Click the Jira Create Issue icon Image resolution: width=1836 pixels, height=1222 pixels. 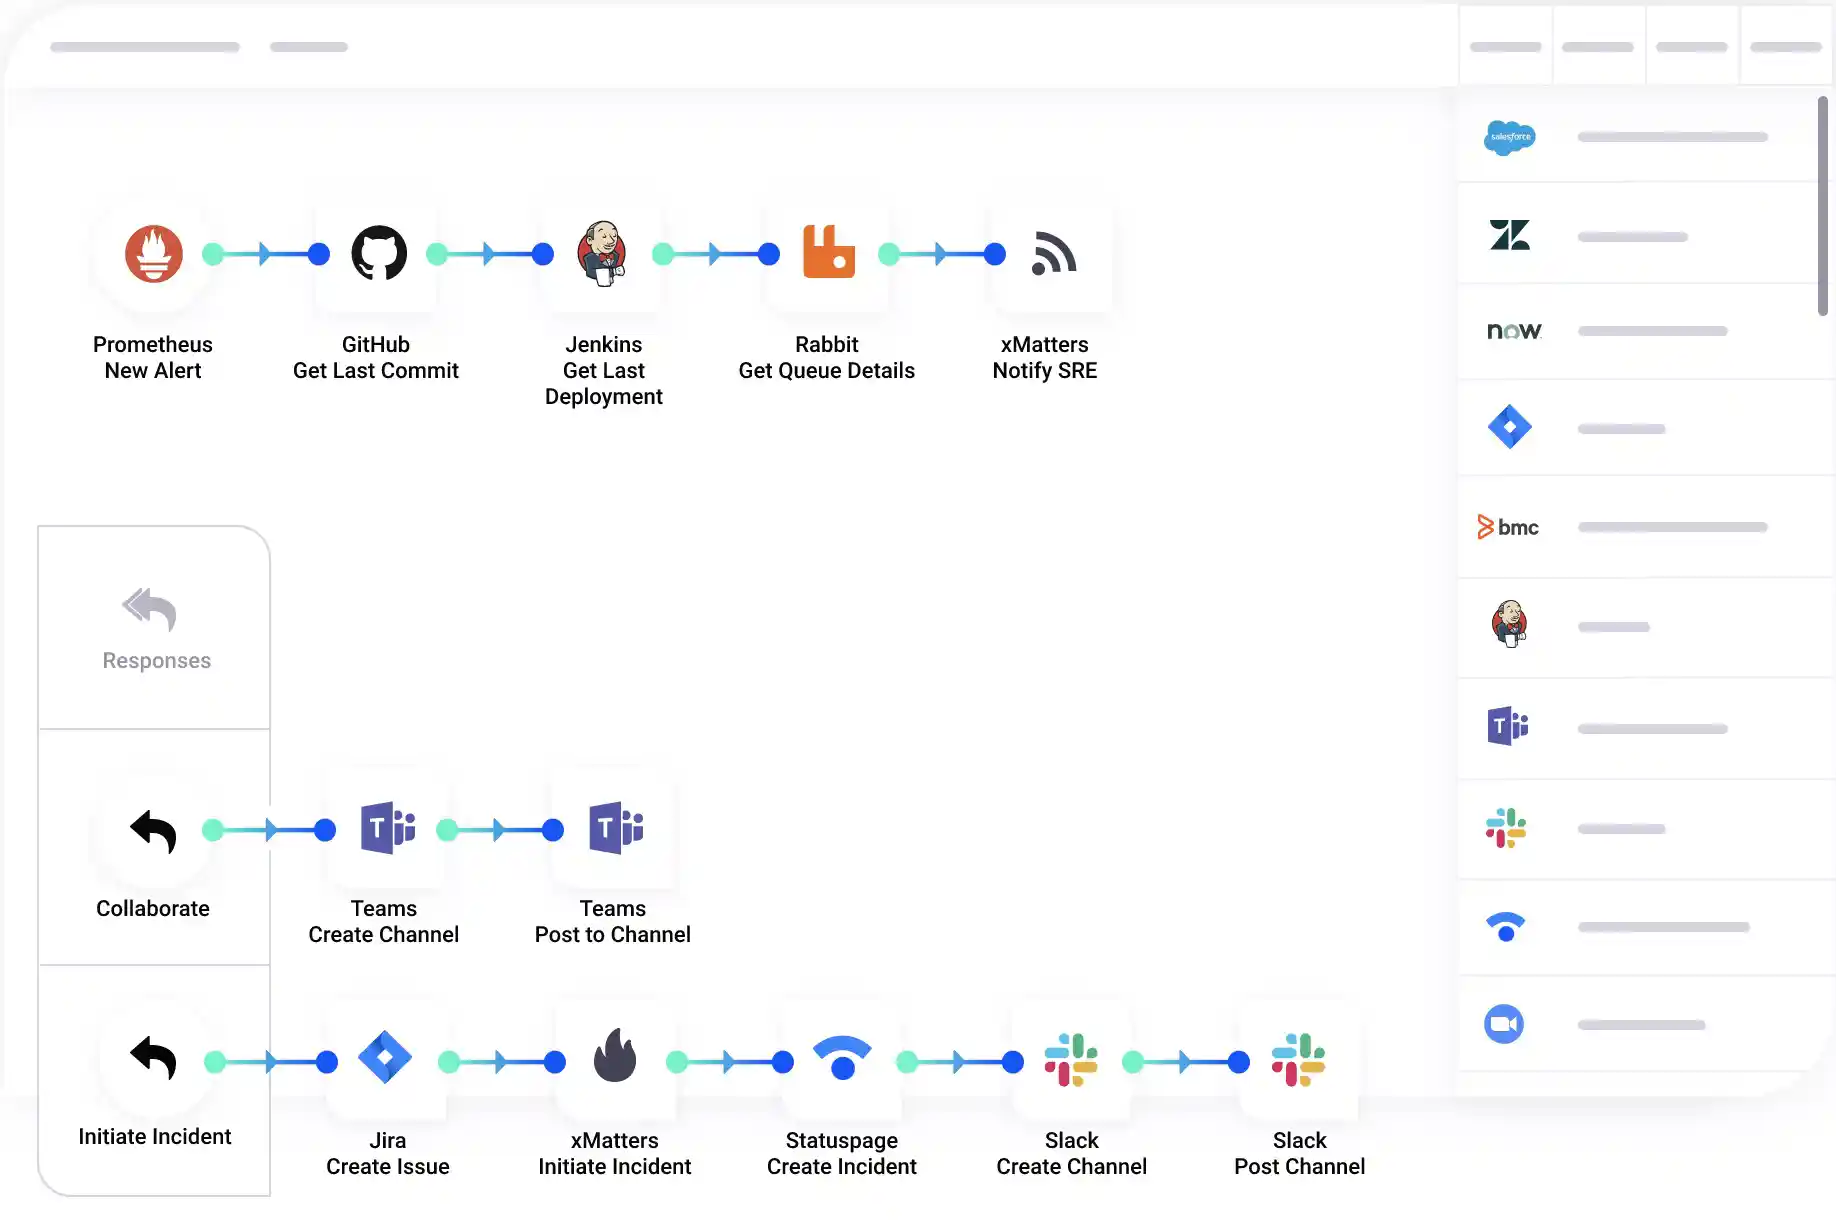[x=385, y=1057]
